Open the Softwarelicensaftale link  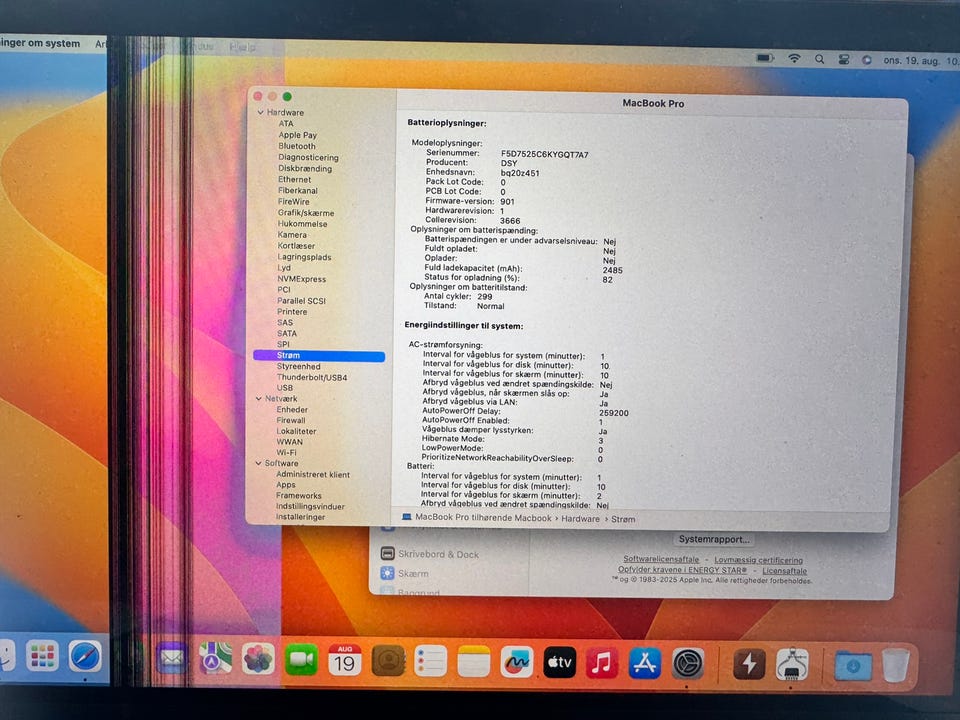pyautogui.click(x=661, y=559)
